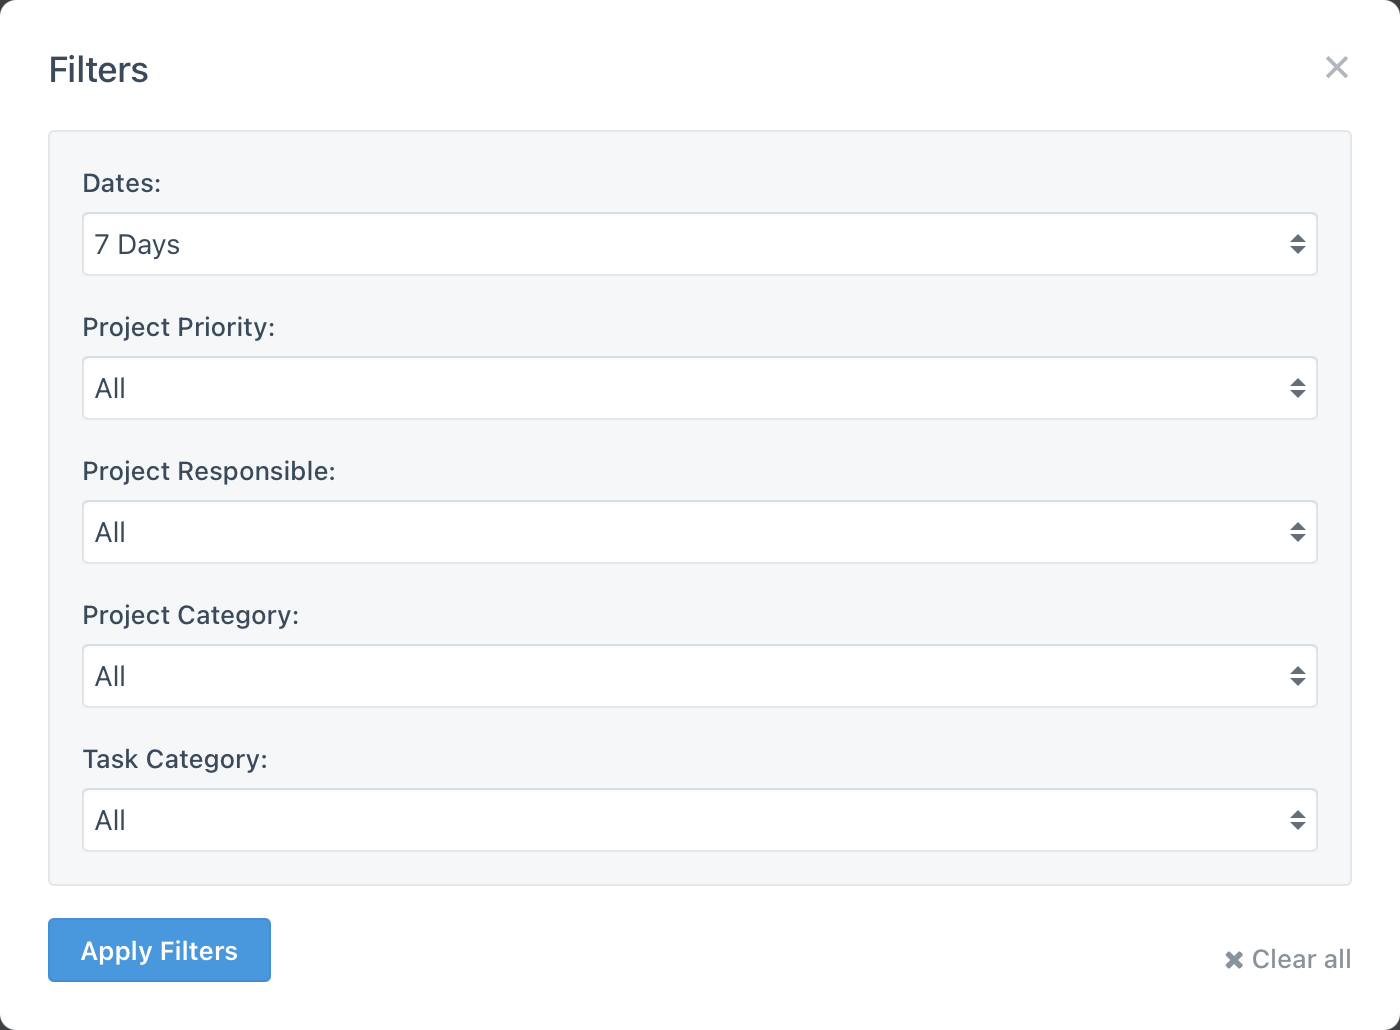The width and height of the screenshot is (1400, 1030).
Task: Open the Project Priority dropdown
Action: pyautogui.click(x=700, y=388)
